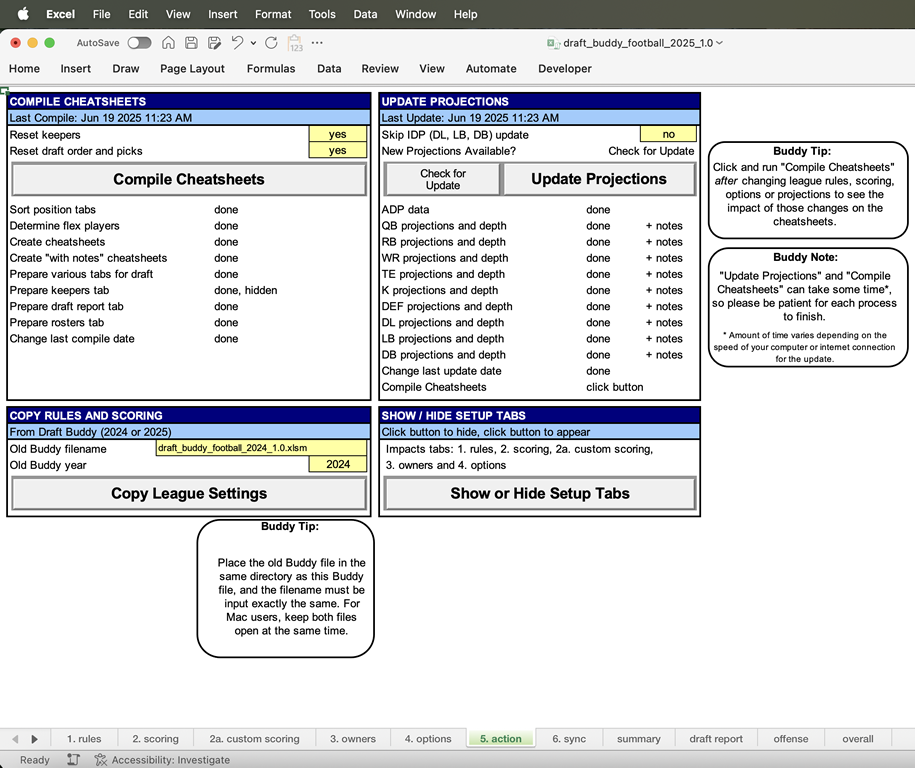Open the offense sheet tab
This screenshot has height=768, width=915.
(x=791, y=739)
